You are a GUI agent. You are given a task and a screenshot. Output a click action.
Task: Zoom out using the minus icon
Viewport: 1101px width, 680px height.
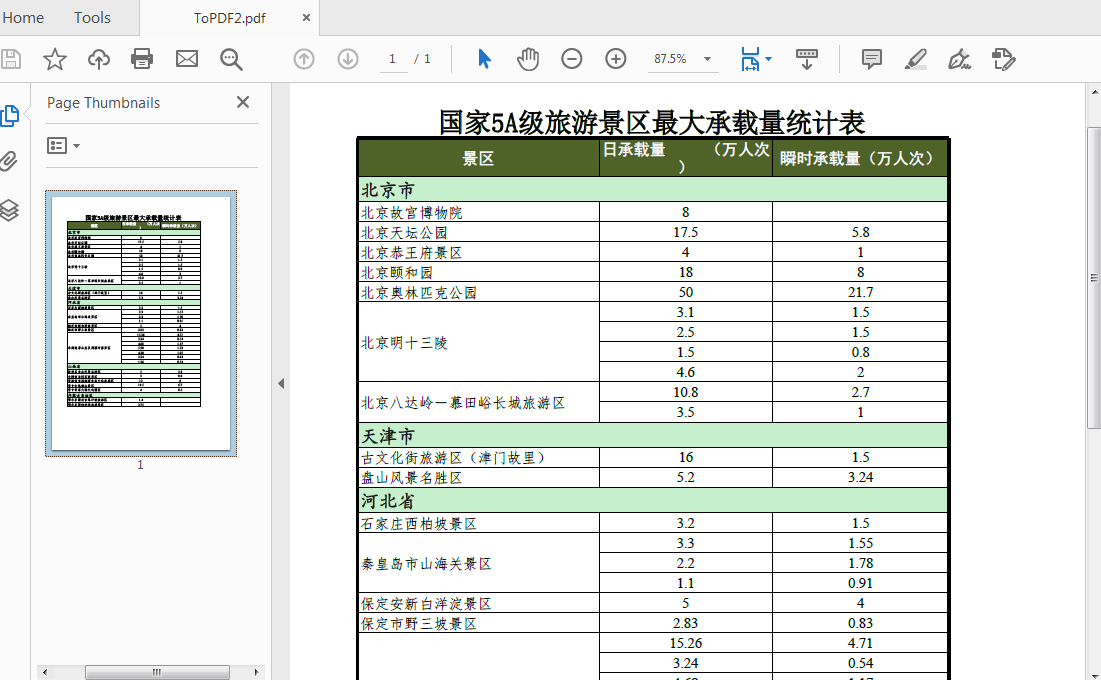[571, 59]
